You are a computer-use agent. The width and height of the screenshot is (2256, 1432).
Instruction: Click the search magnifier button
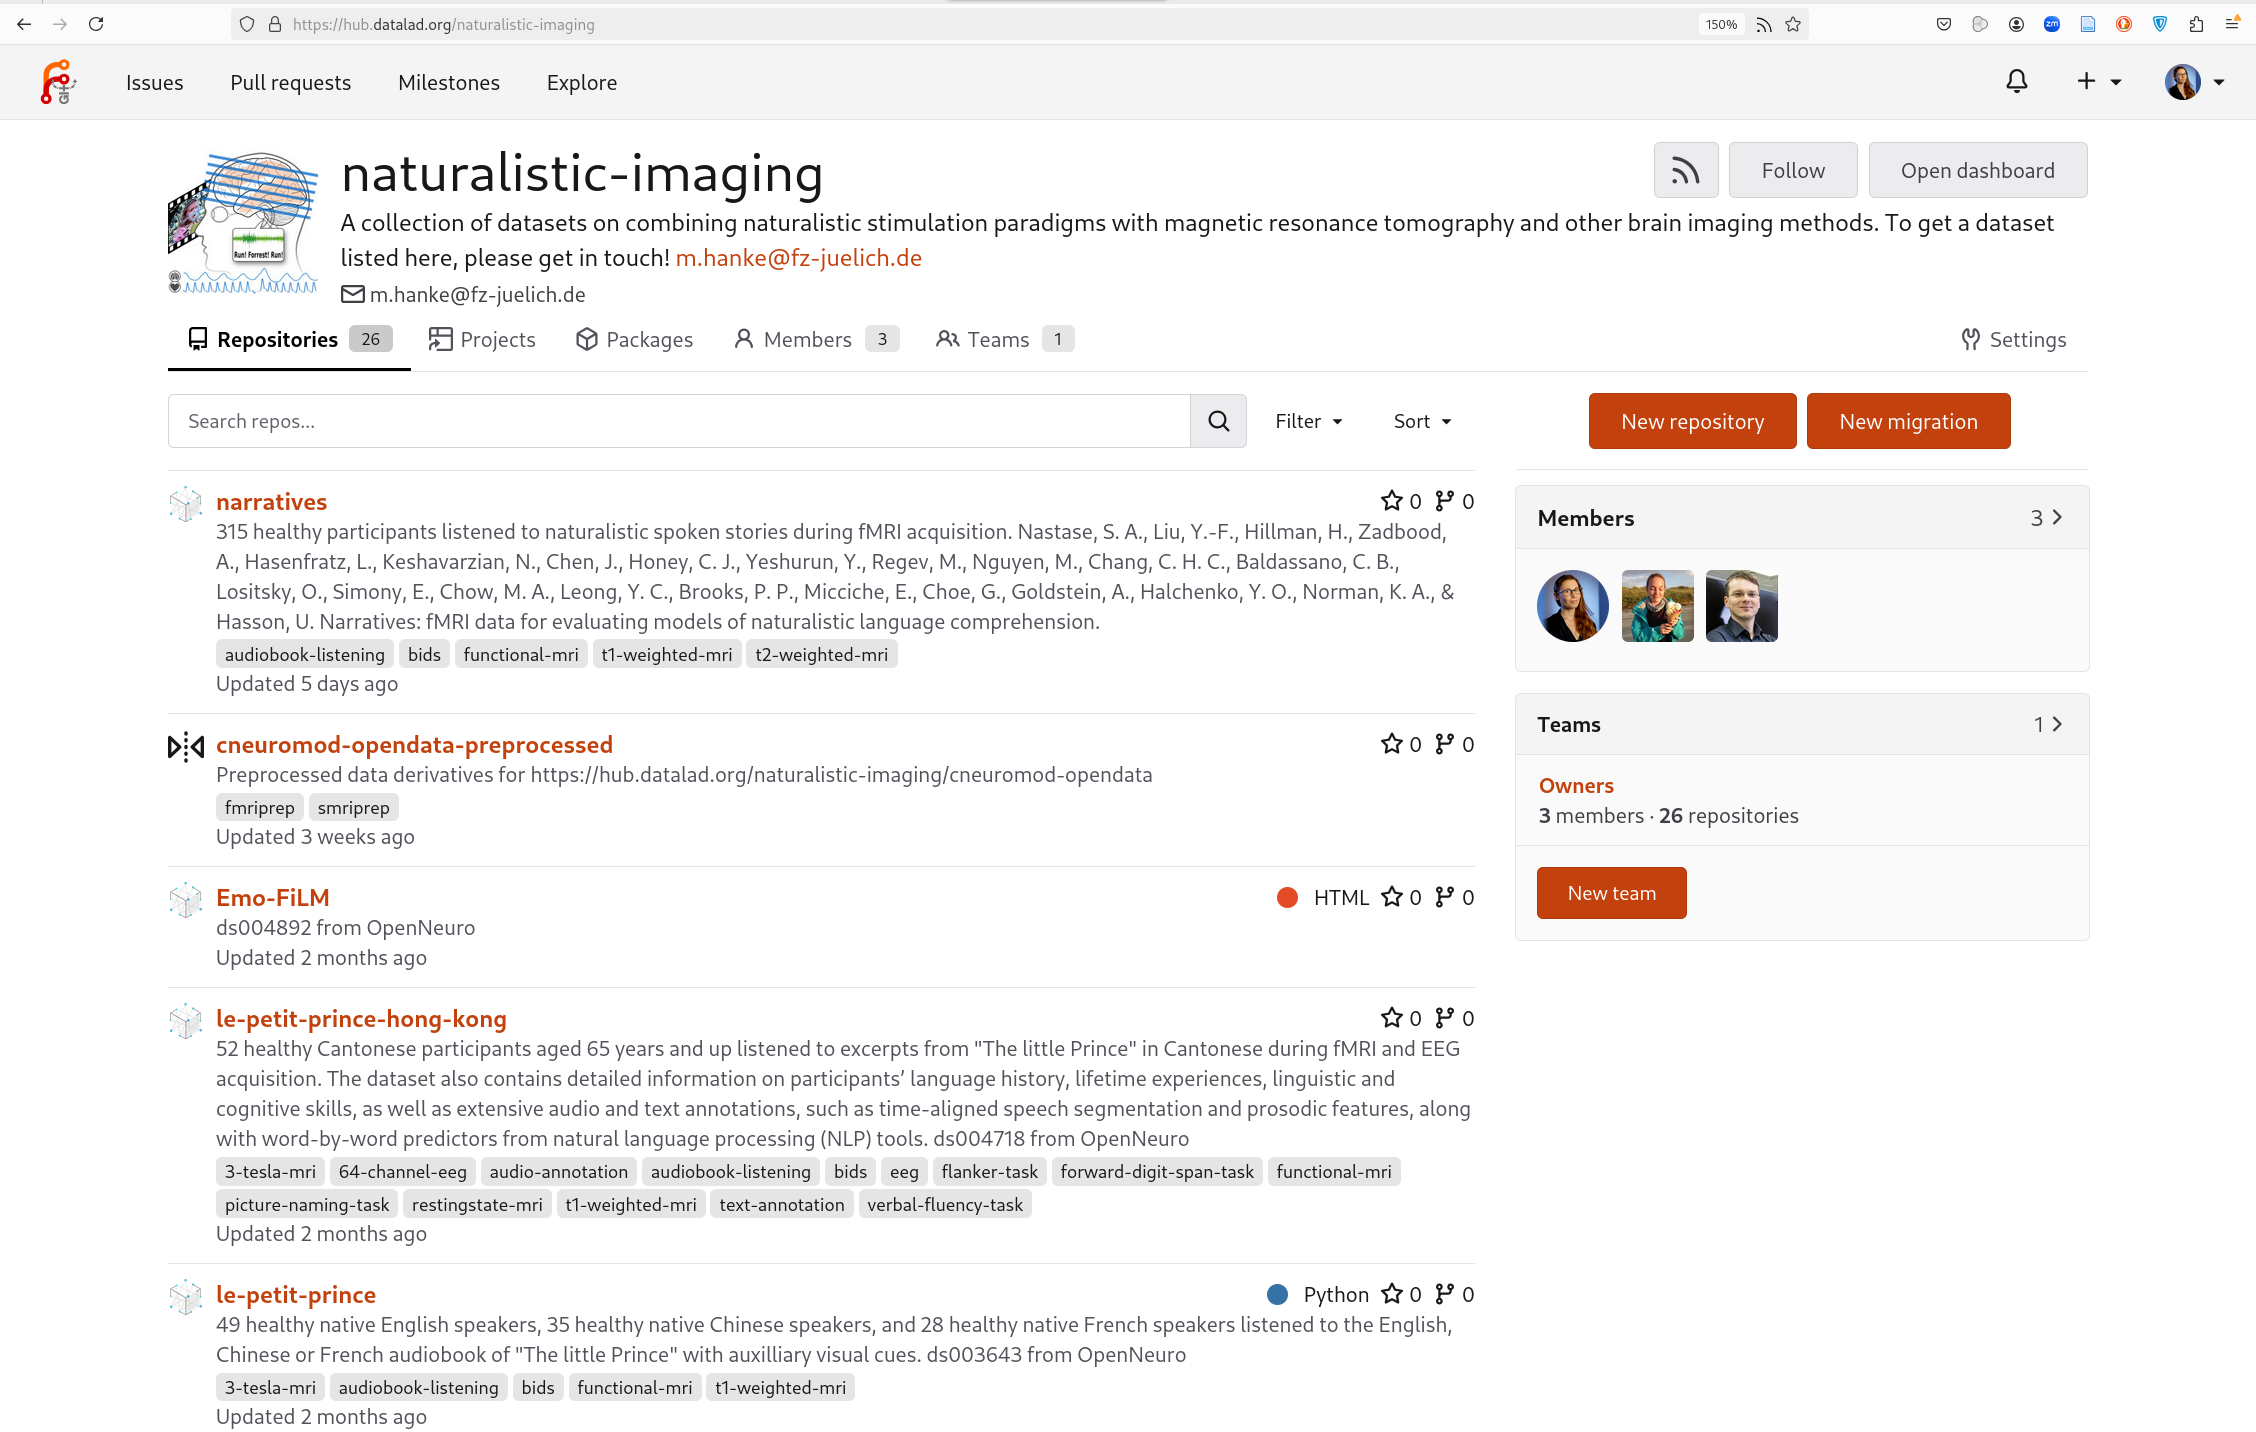1218,421
